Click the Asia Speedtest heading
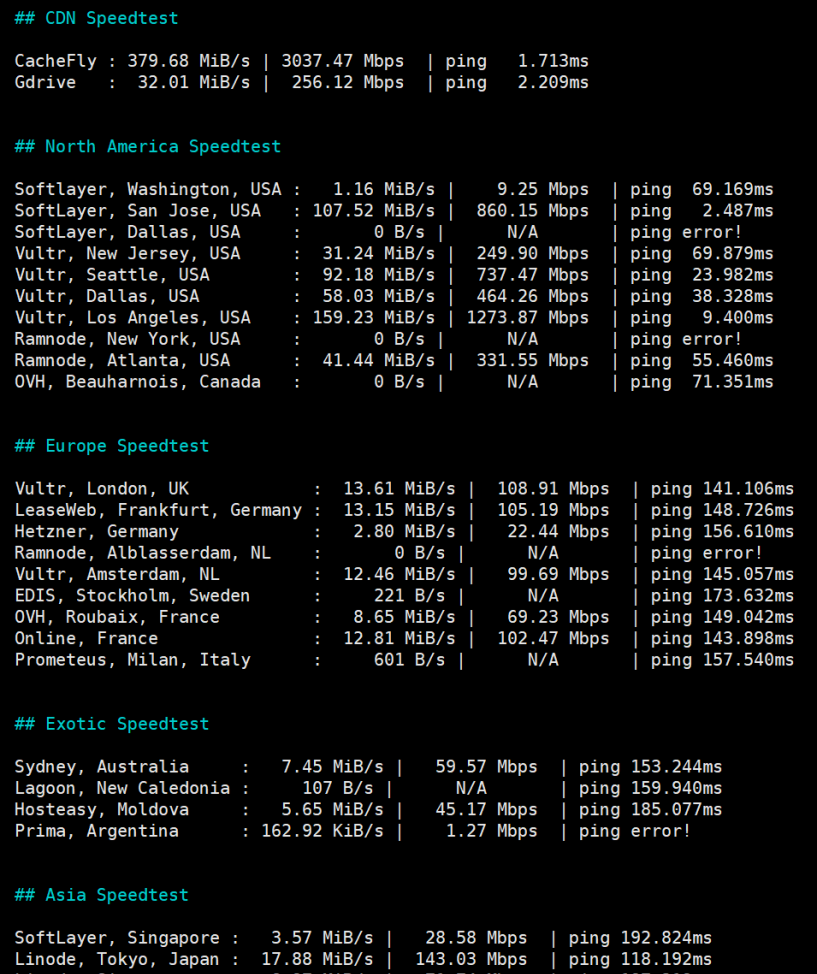 [x=101, y=895]
